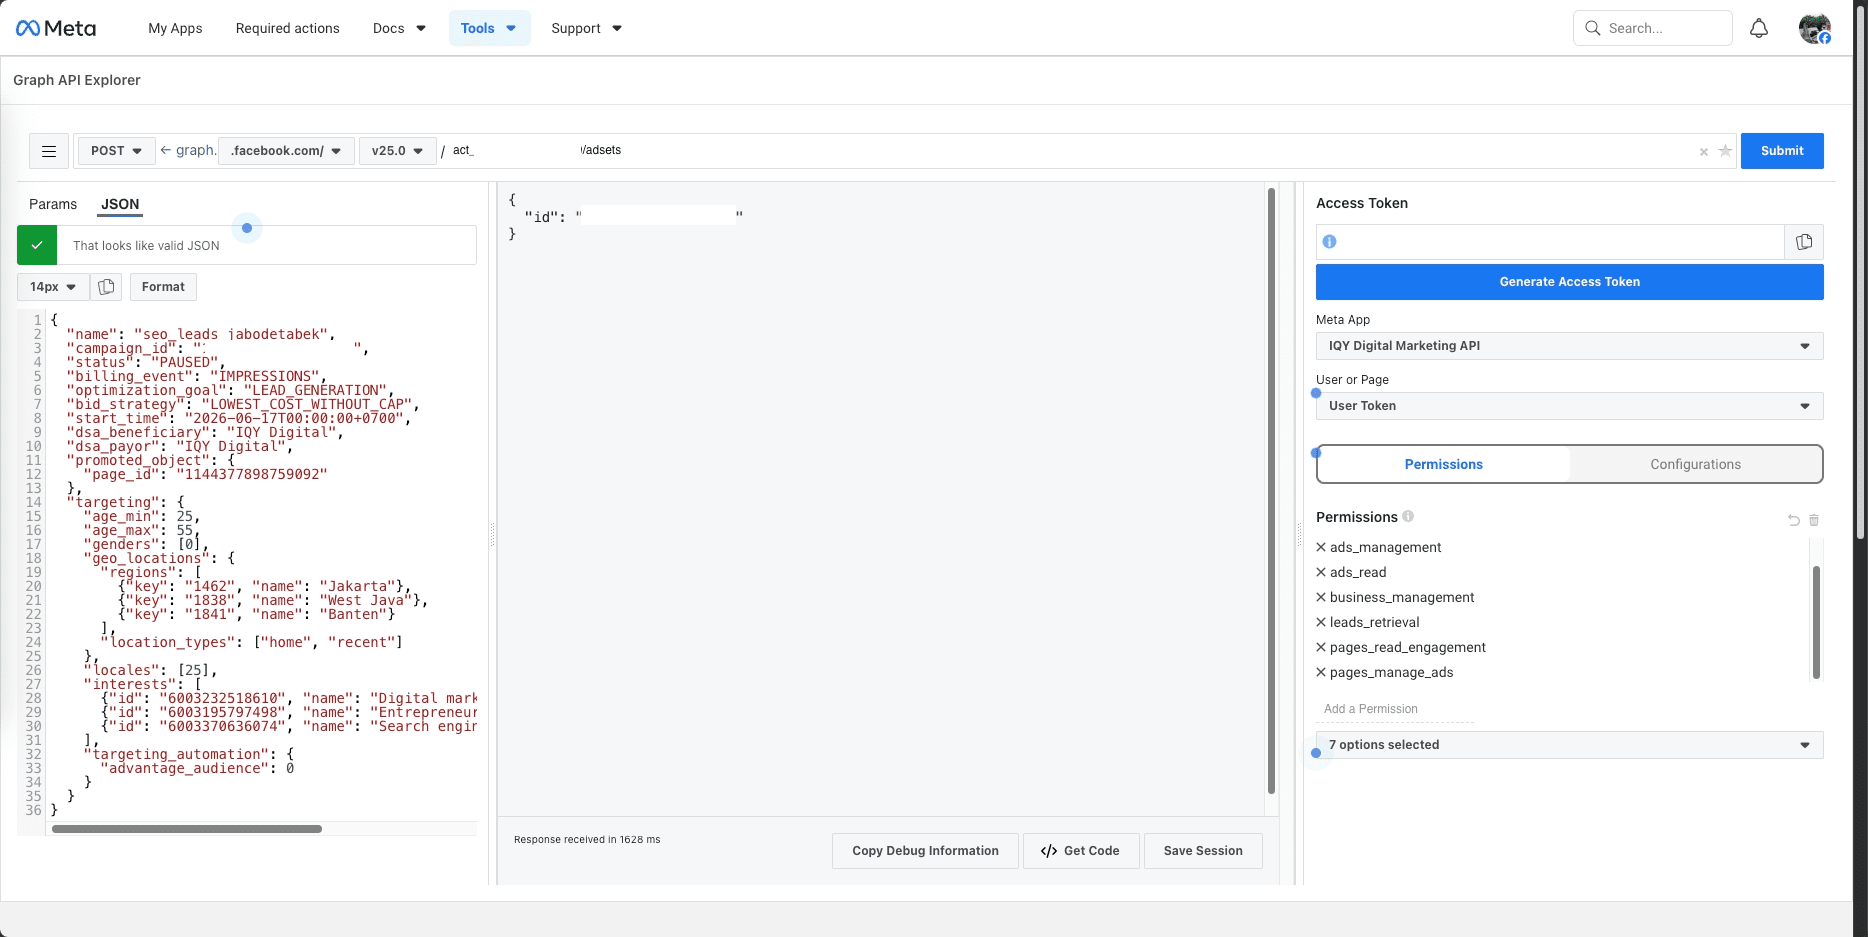Delete all permissions with trash icon
The image size is (1868, 937).
click(1814, 520)
